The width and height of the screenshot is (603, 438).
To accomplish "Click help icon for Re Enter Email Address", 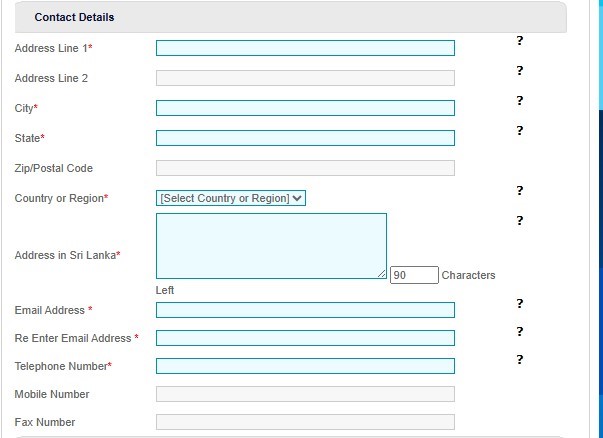I will [520, 332].
